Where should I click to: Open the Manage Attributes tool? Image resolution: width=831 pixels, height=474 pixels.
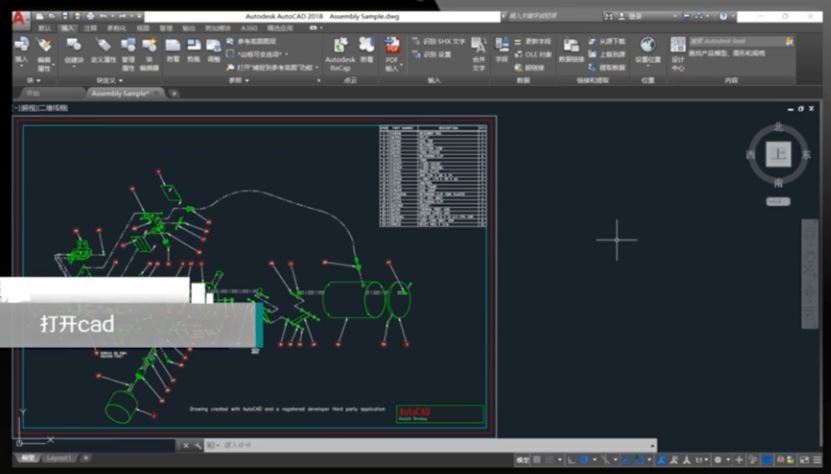pyautogui.click(x=128, y=54)
